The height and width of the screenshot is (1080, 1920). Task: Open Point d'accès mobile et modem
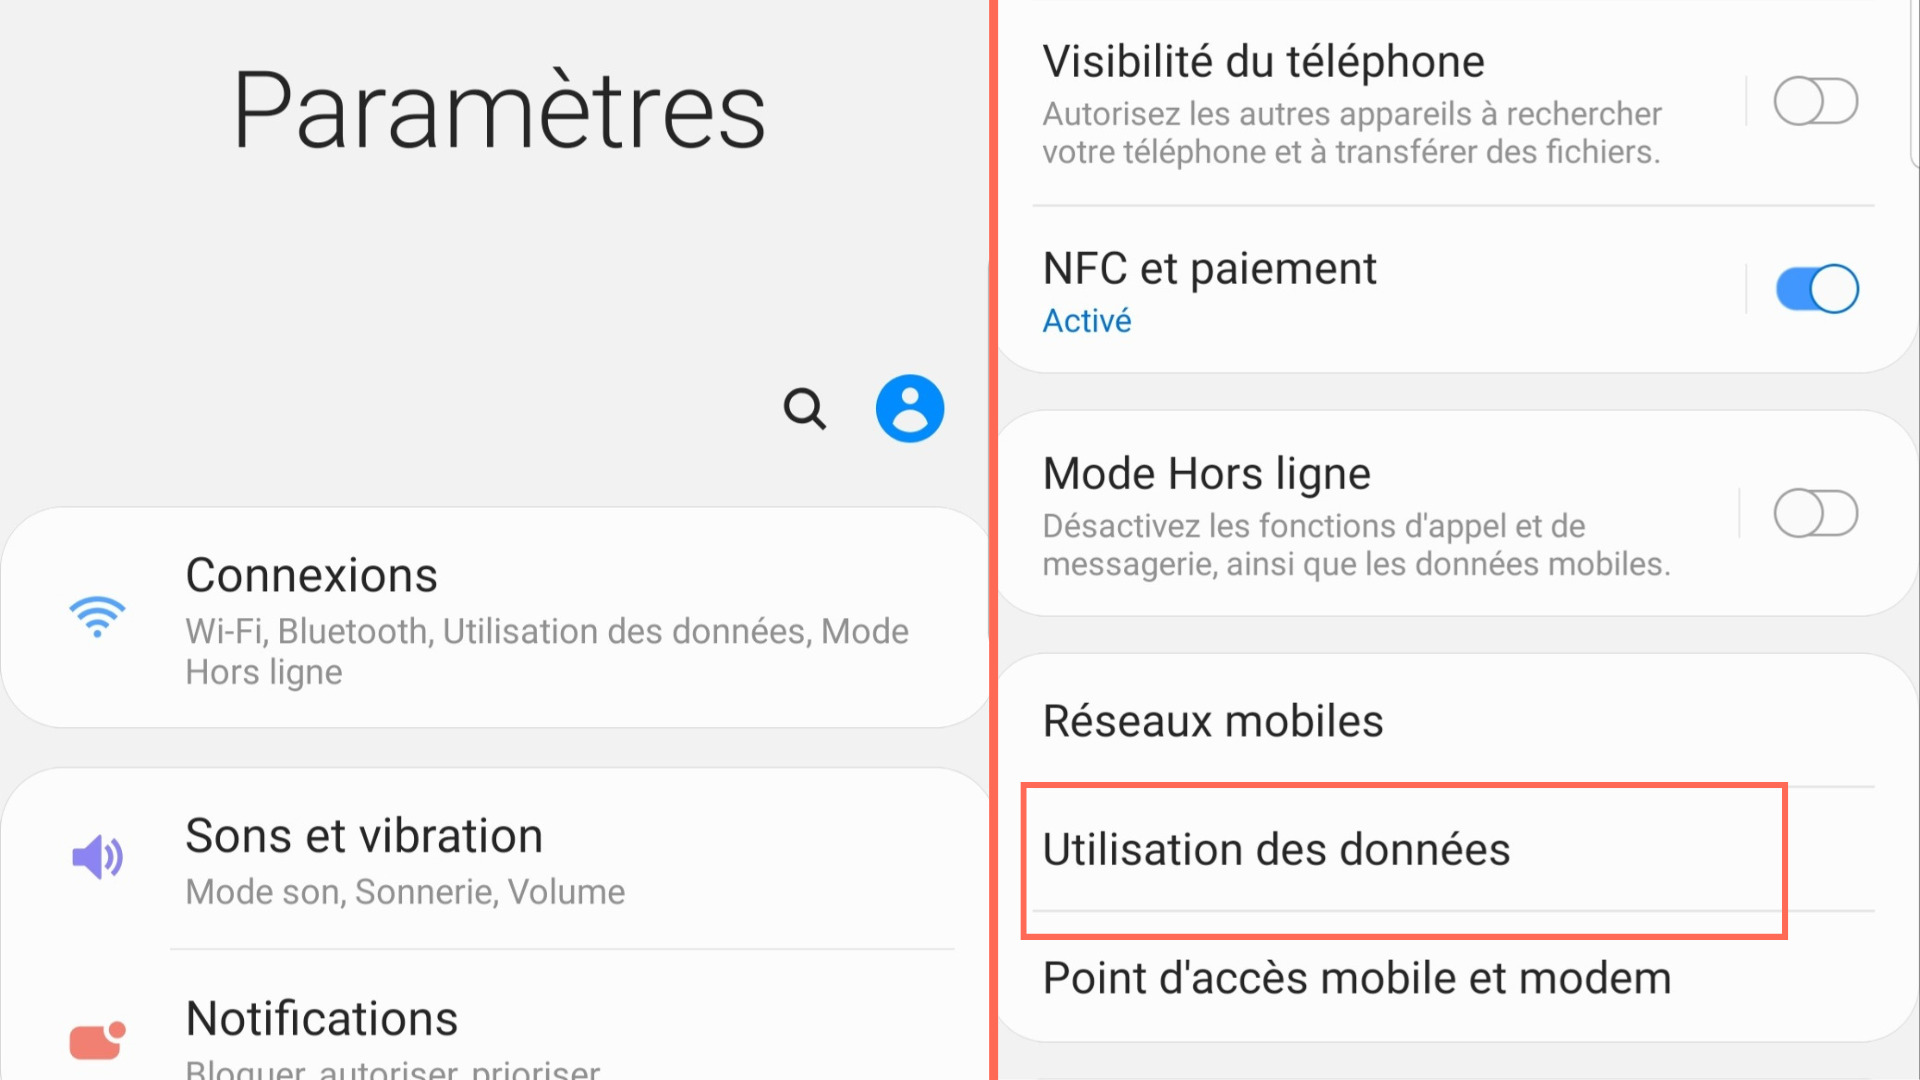[1356, 978]
